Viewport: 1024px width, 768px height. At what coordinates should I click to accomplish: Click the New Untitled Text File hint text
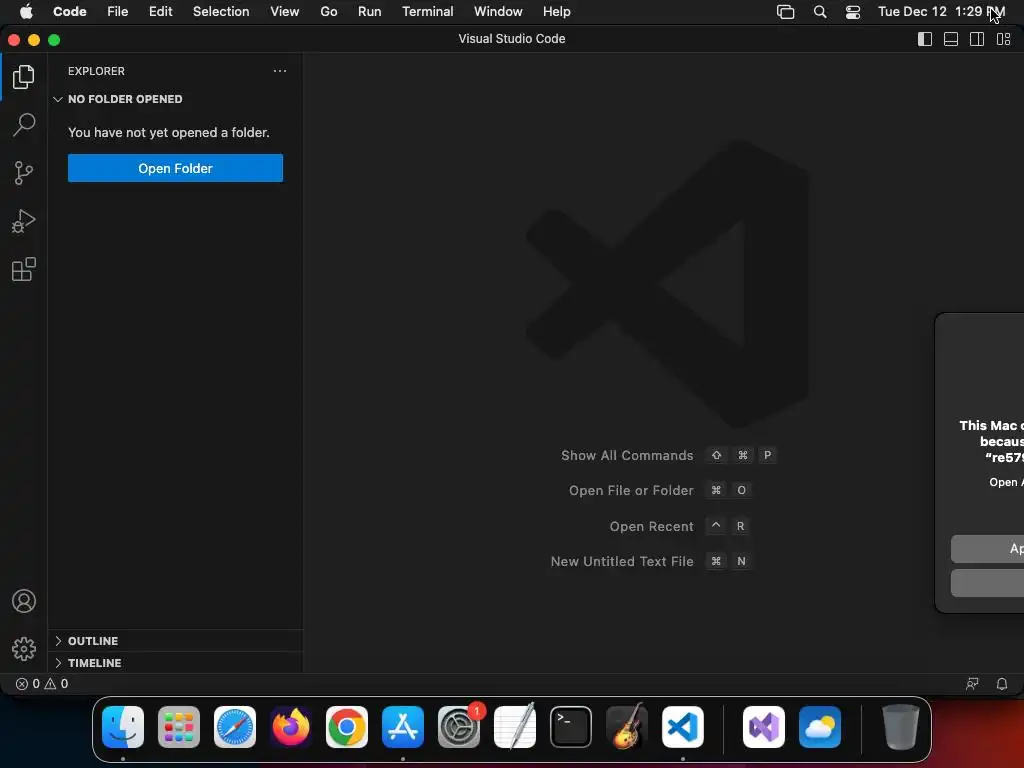(622, 561)
